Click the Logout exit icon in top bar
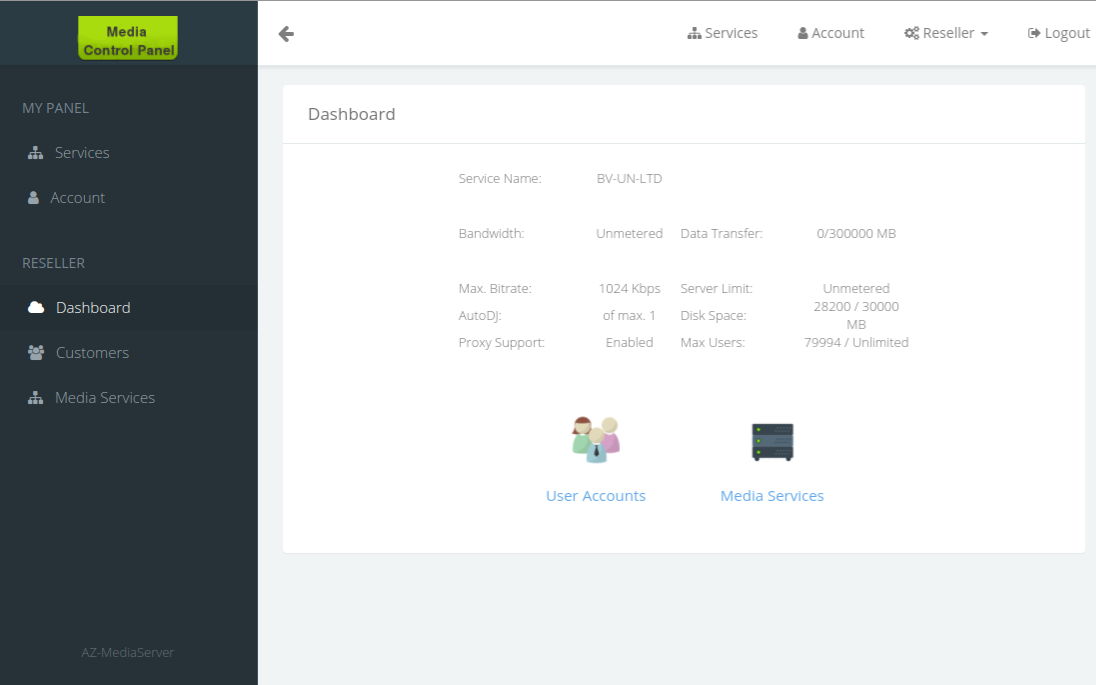Viewport: 1096px width, 685px height. click(1034, 33)
